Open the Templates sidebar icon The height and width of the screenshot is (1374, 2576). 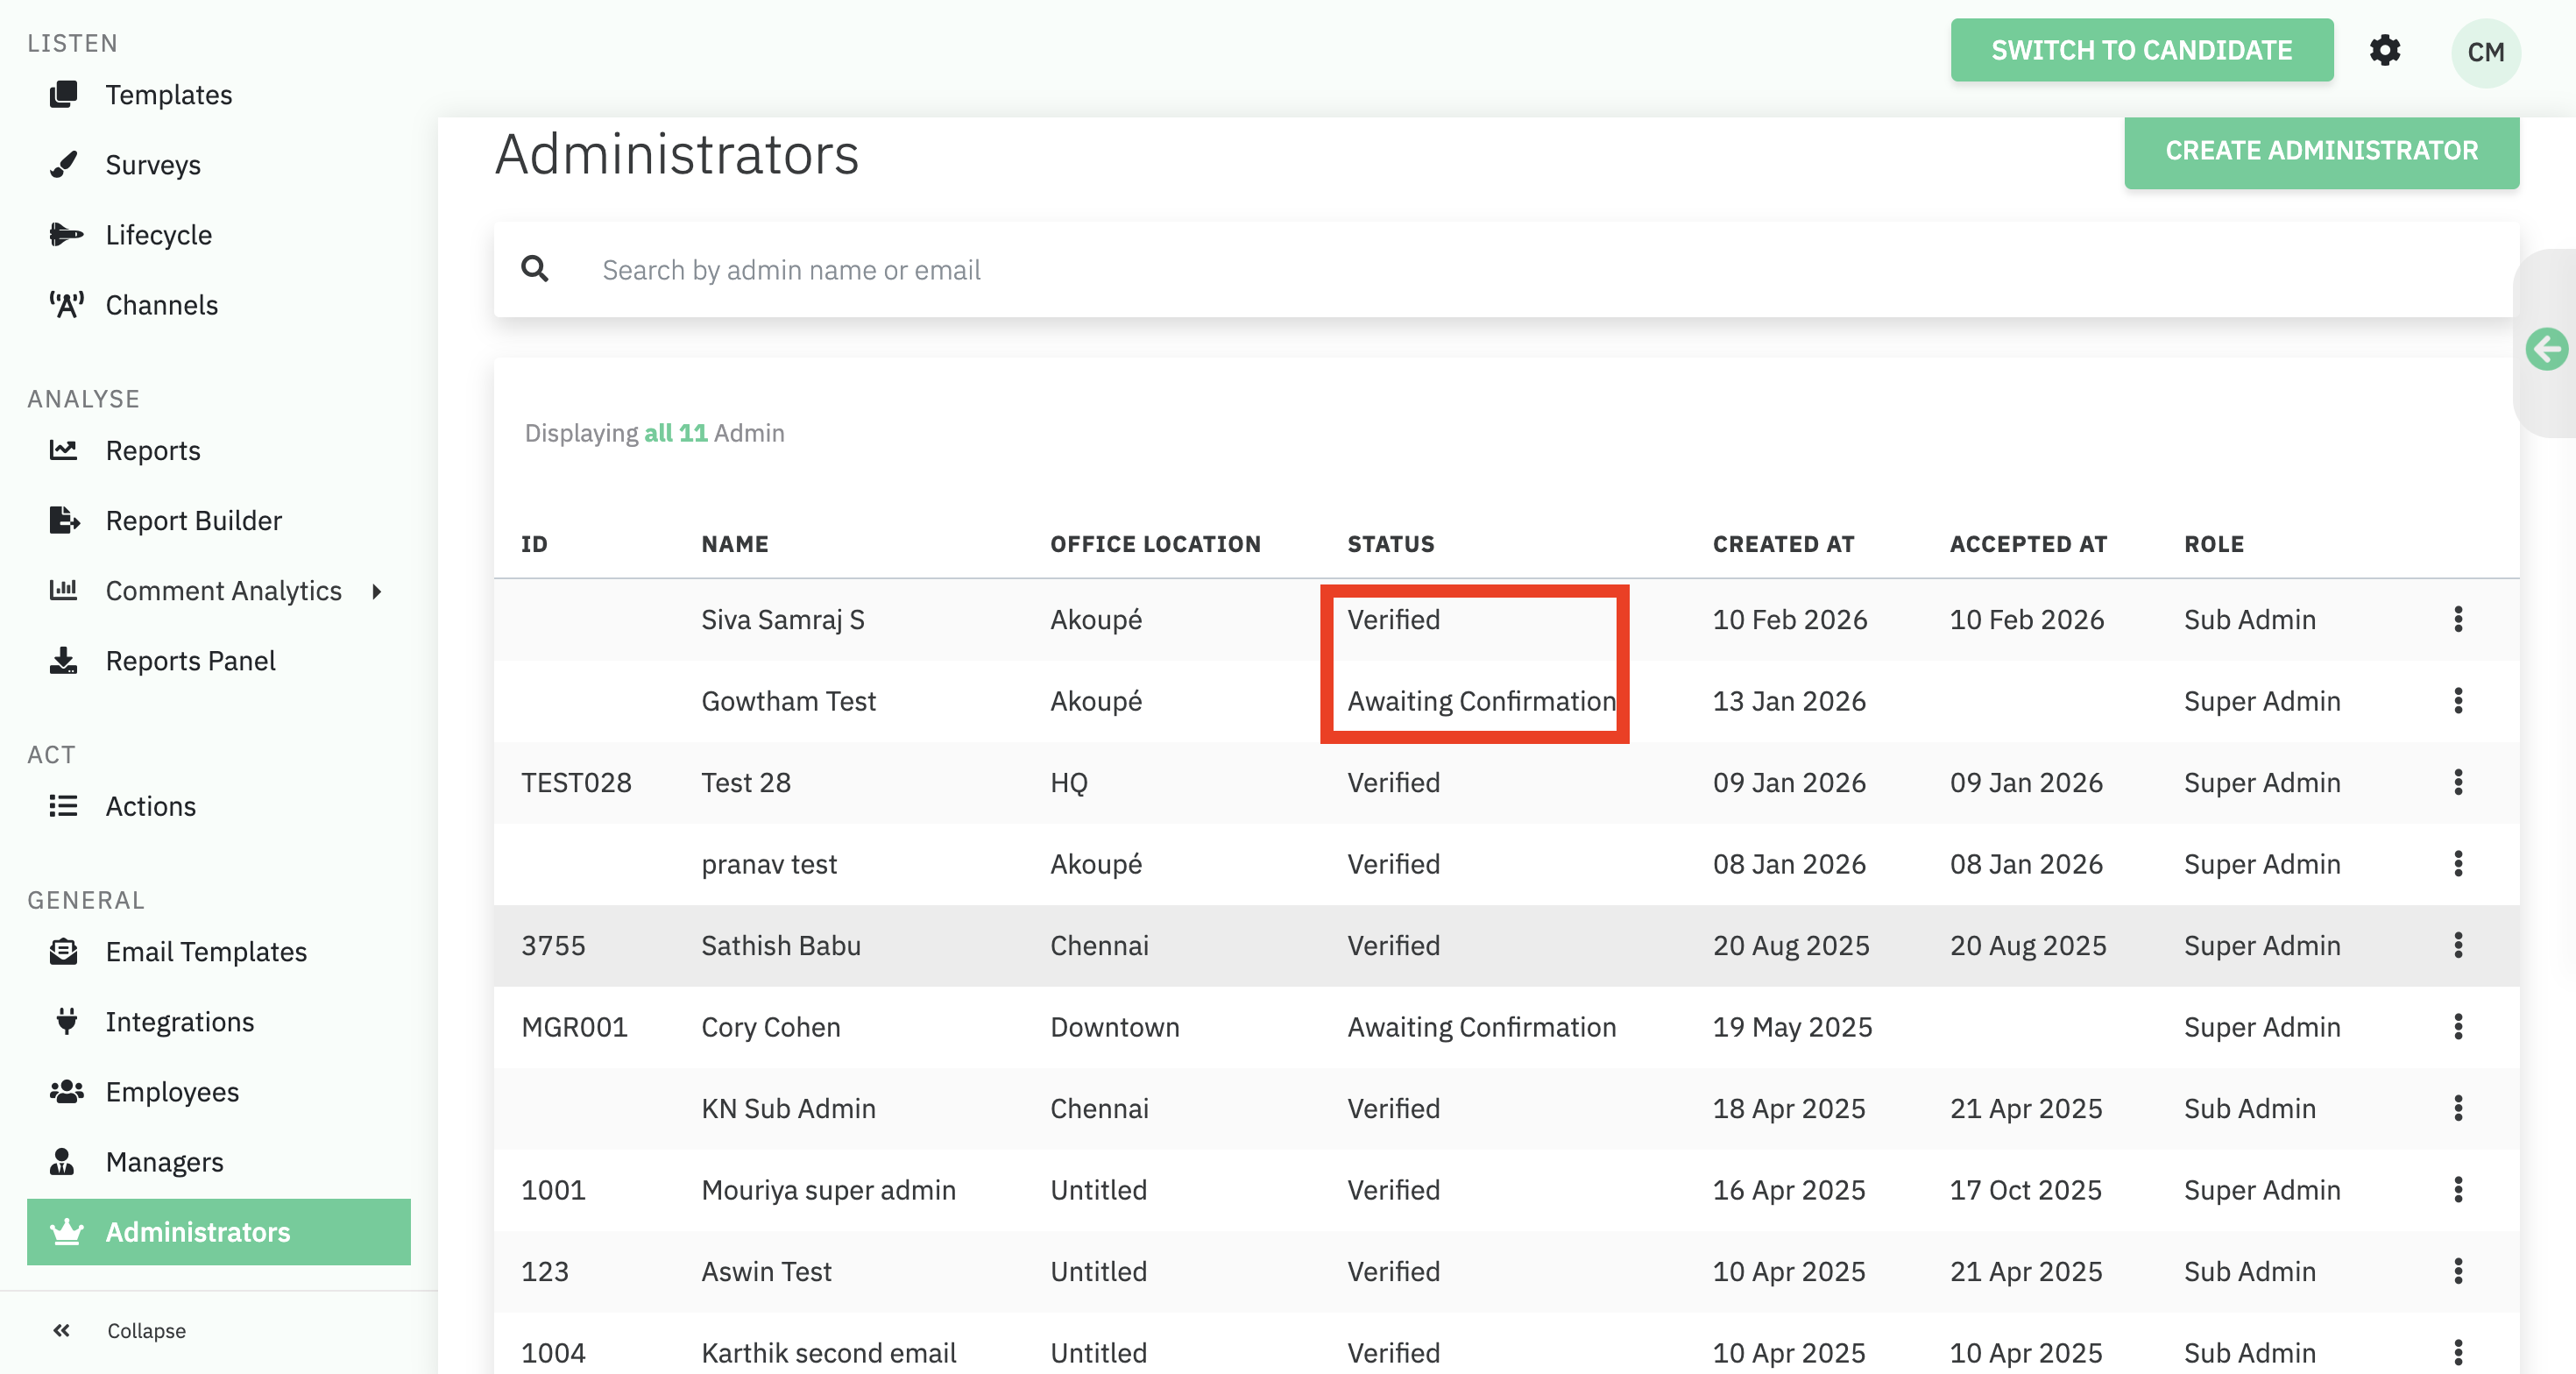pyautogui.click(x=64, y=95)
